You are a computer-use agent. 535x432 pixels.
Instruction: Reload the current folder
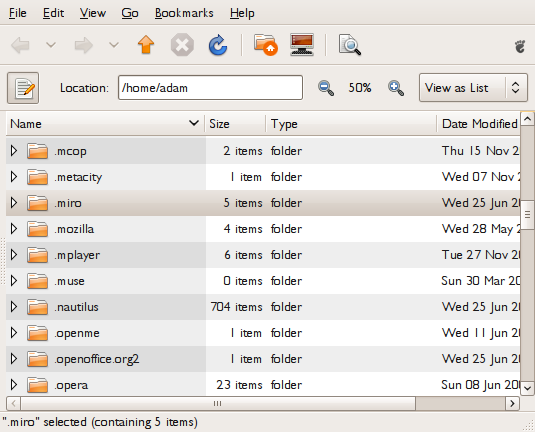pos(218,45)
